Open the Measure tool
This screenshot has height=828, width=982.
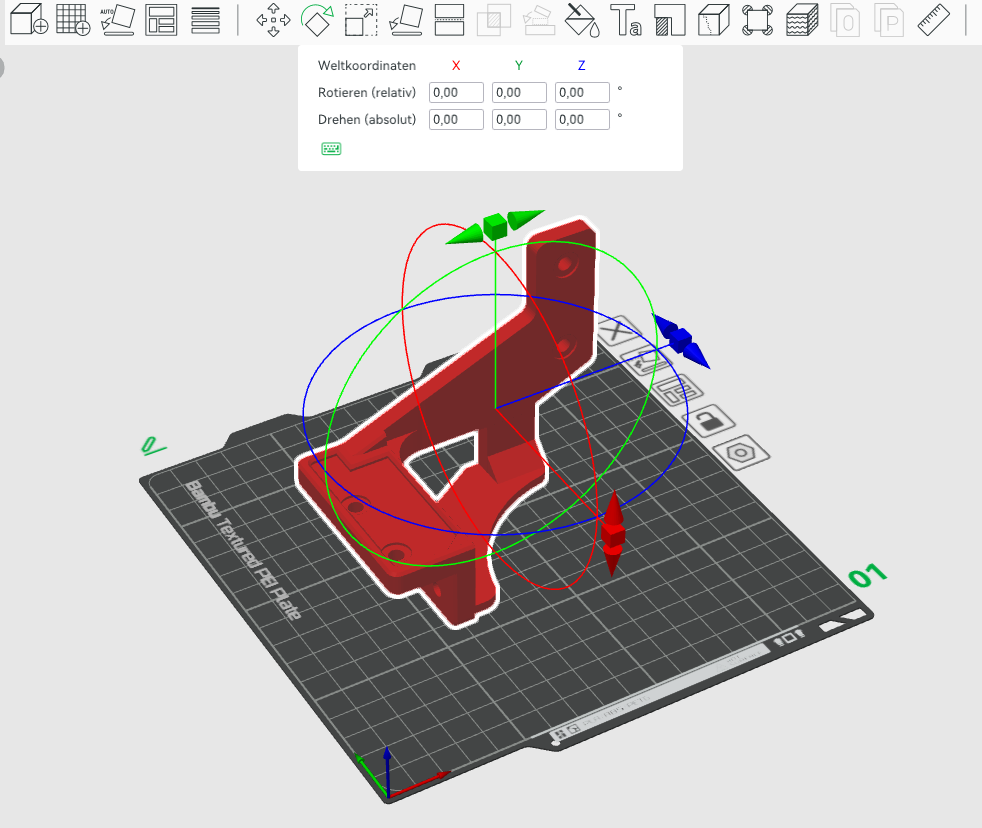pyautogui.click(x=932, y=20)
